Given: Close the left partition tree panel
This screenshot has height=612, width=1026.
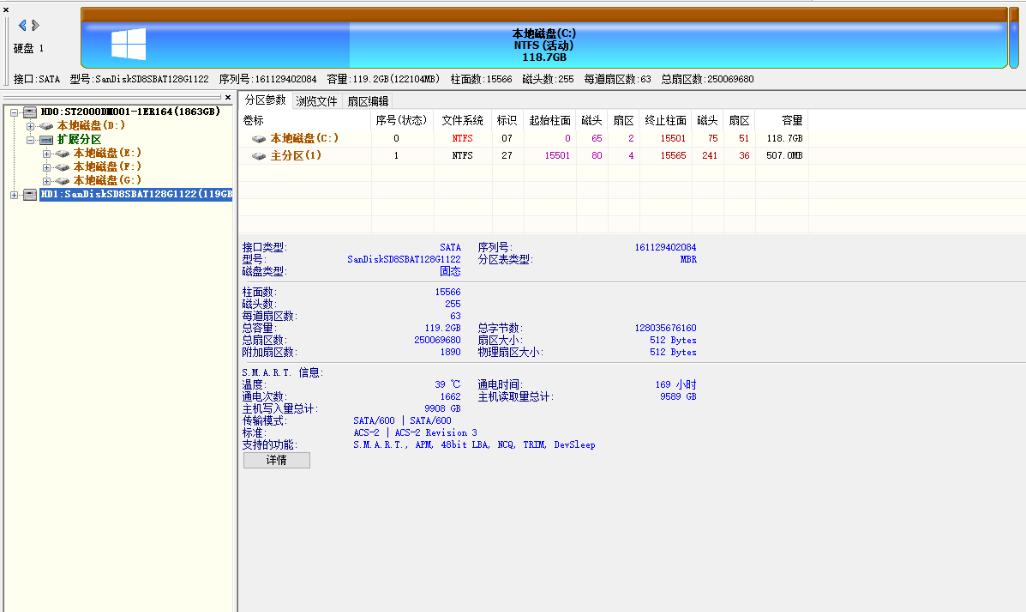Looking at the screenshot, I should [x=229, y=97].
